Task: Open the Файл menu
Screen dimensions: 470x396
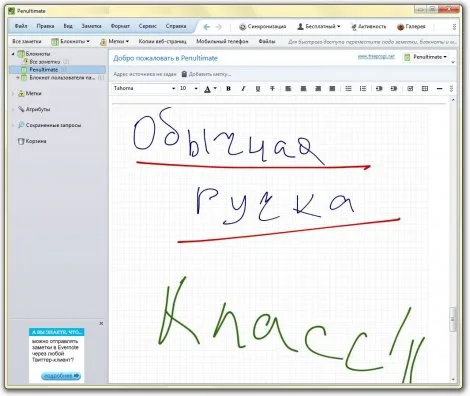Action: (21, 26)
